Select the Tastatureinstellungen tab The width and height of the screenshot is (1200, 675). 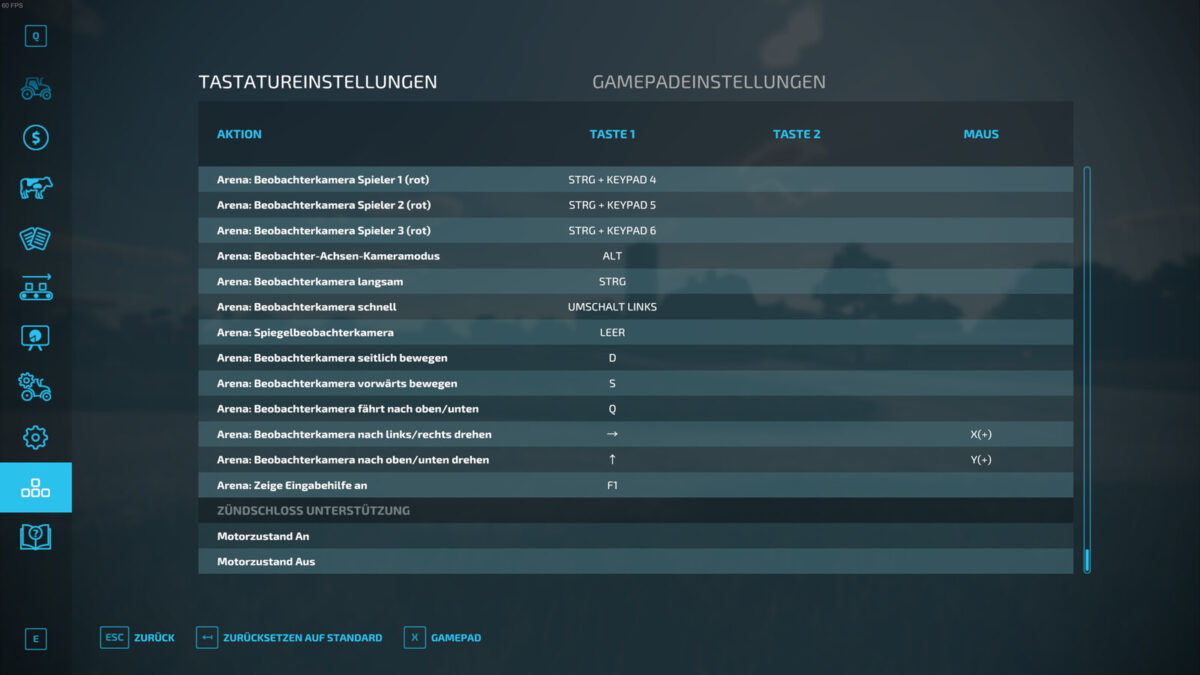coord(318,82)
